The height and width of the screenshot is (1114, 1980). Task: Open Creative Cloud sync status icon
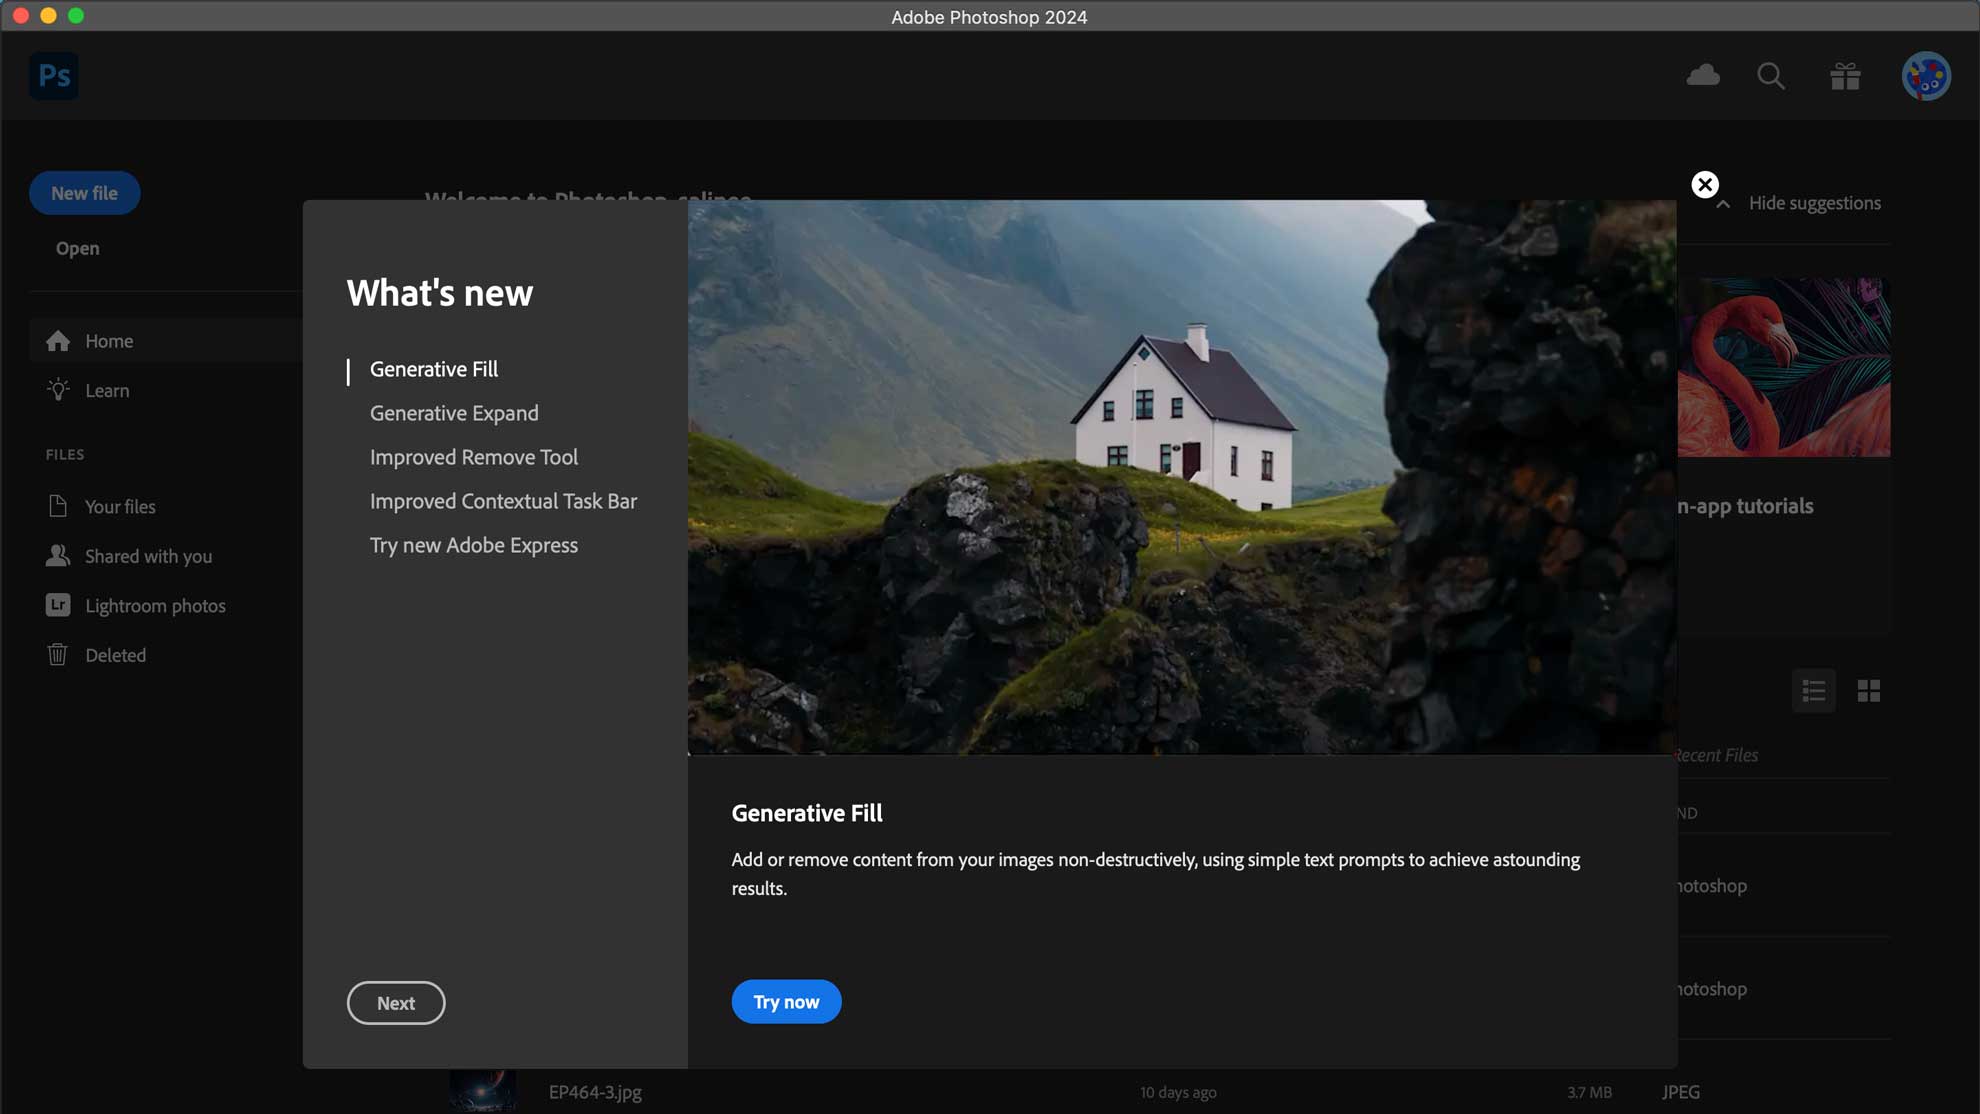tap(1703, 76)
